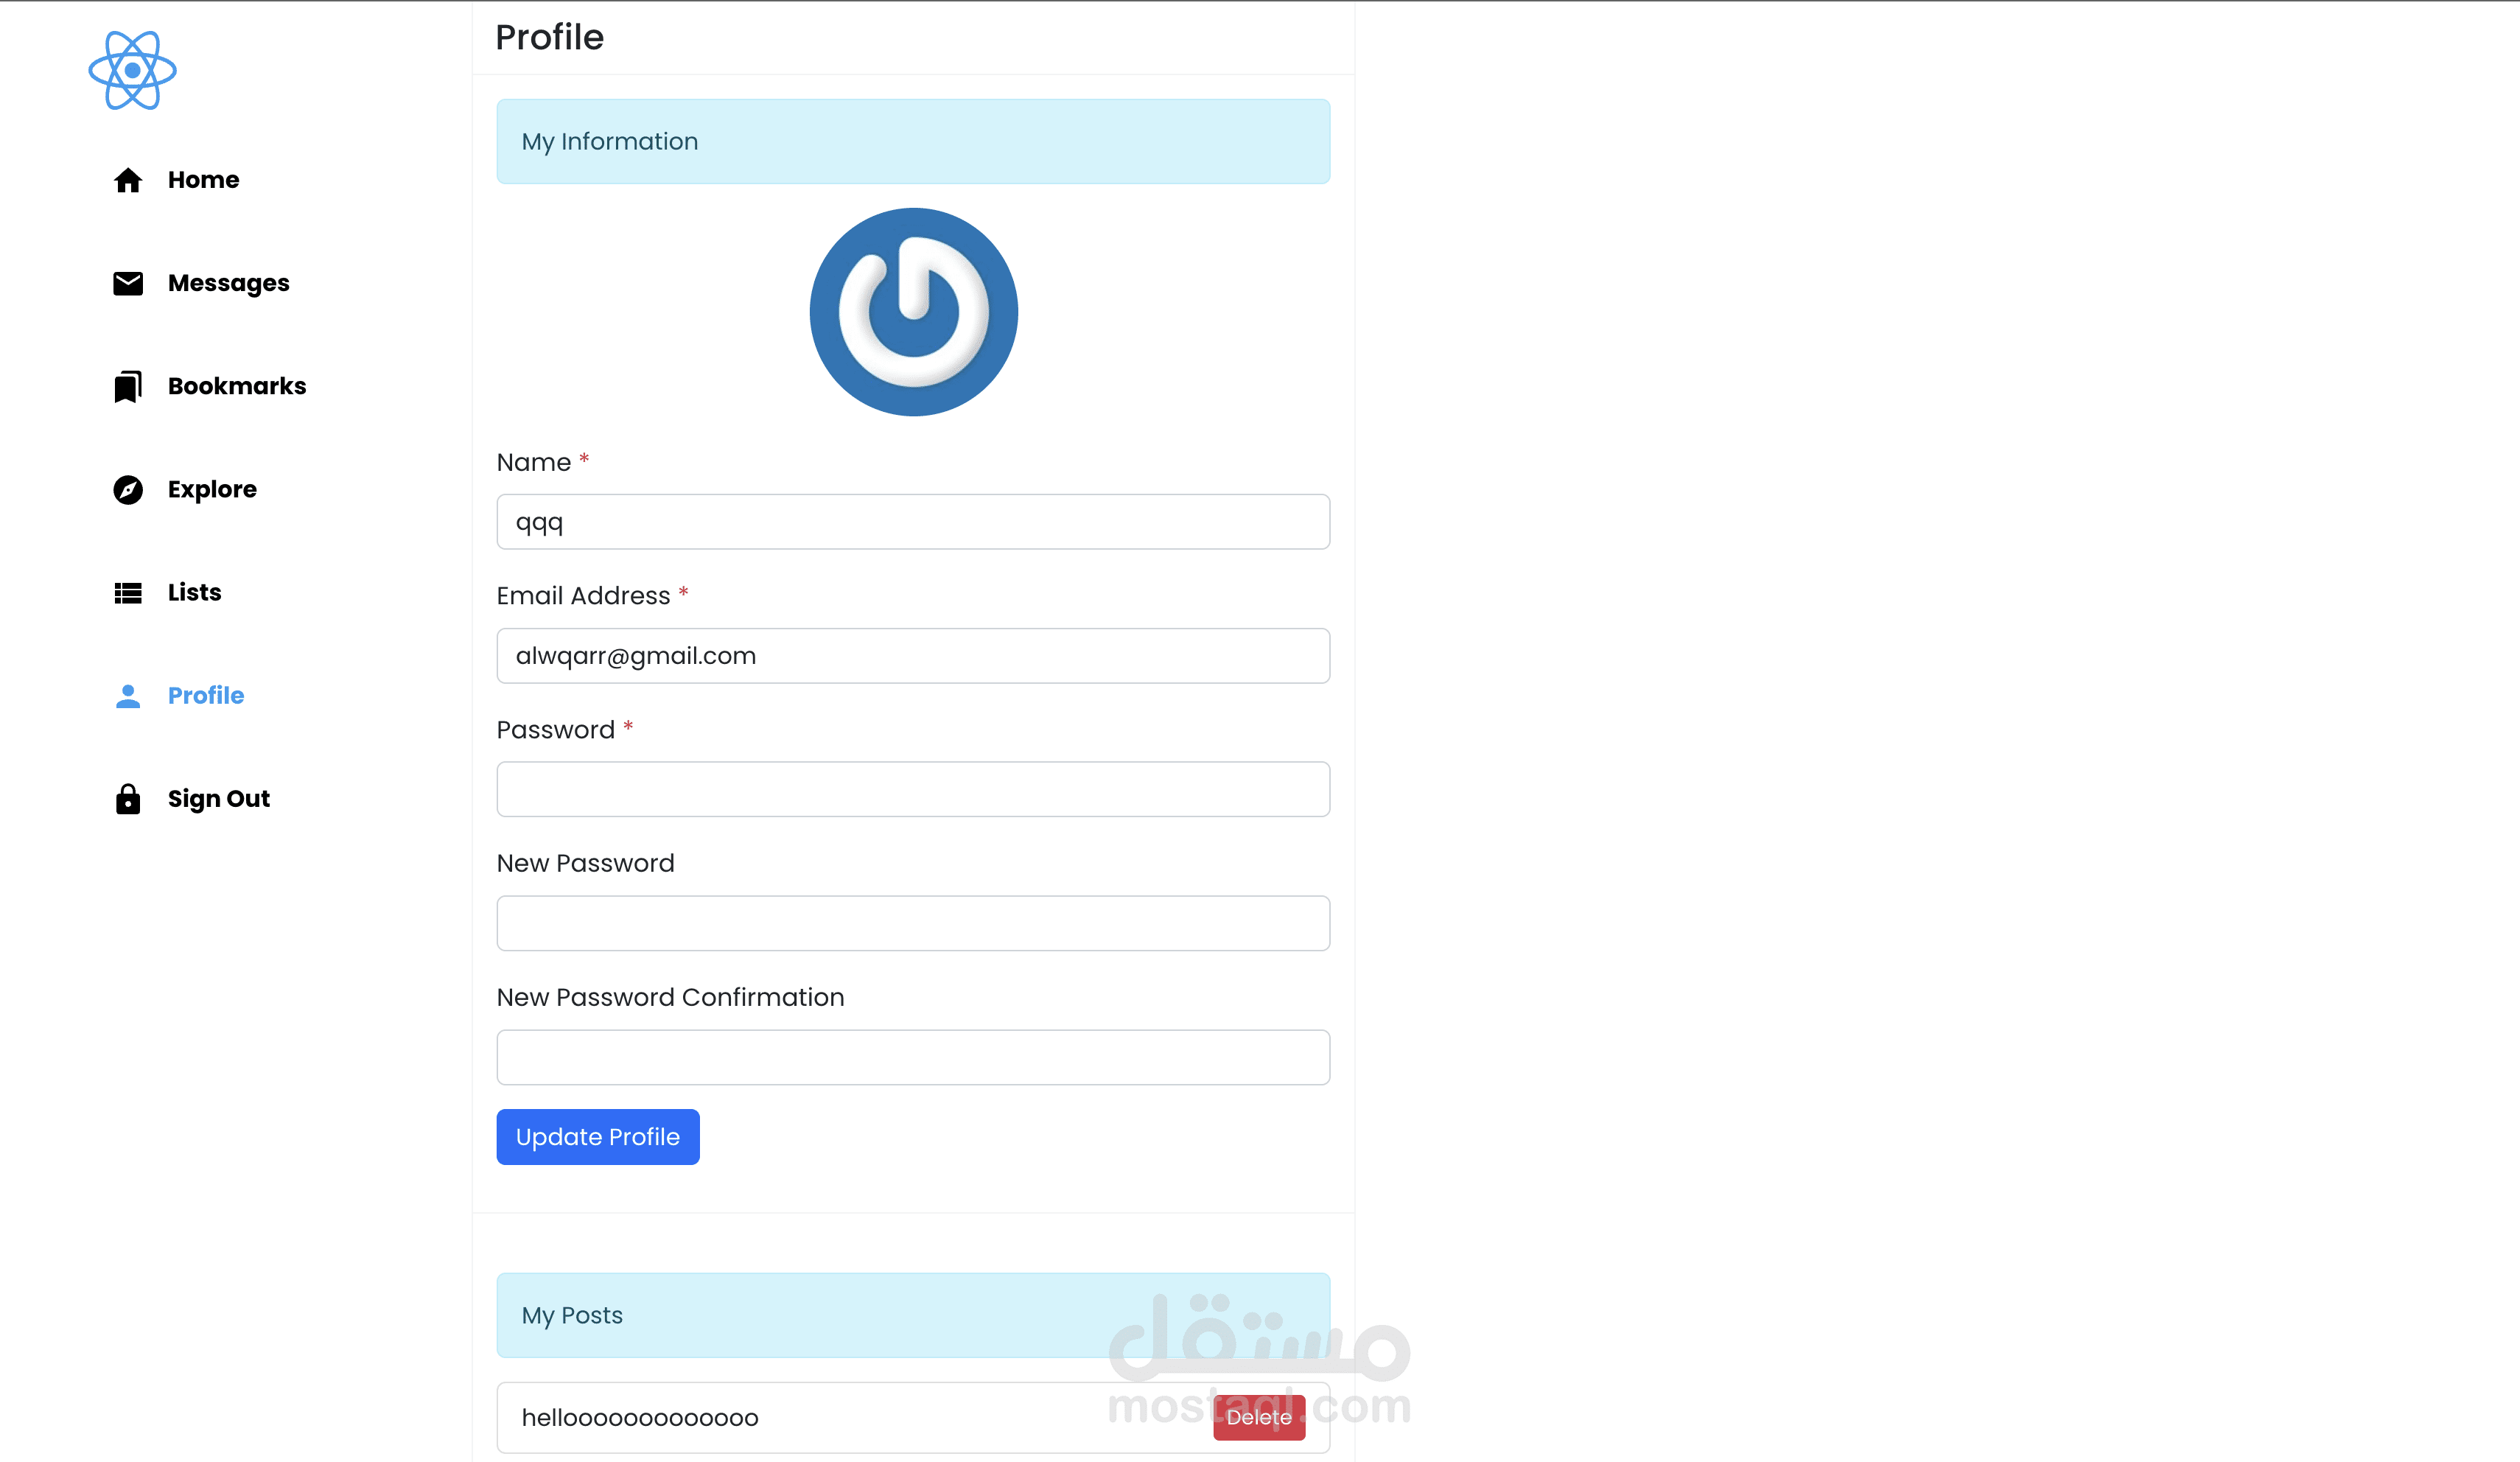Click the Name input field

pyautogui.click(x=912, y=522)
